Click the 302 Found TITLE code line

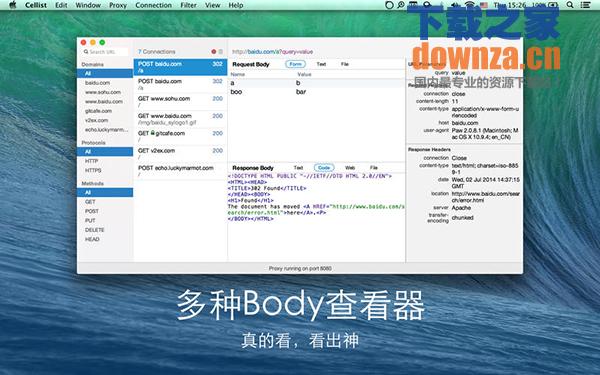tap(267, 188)
